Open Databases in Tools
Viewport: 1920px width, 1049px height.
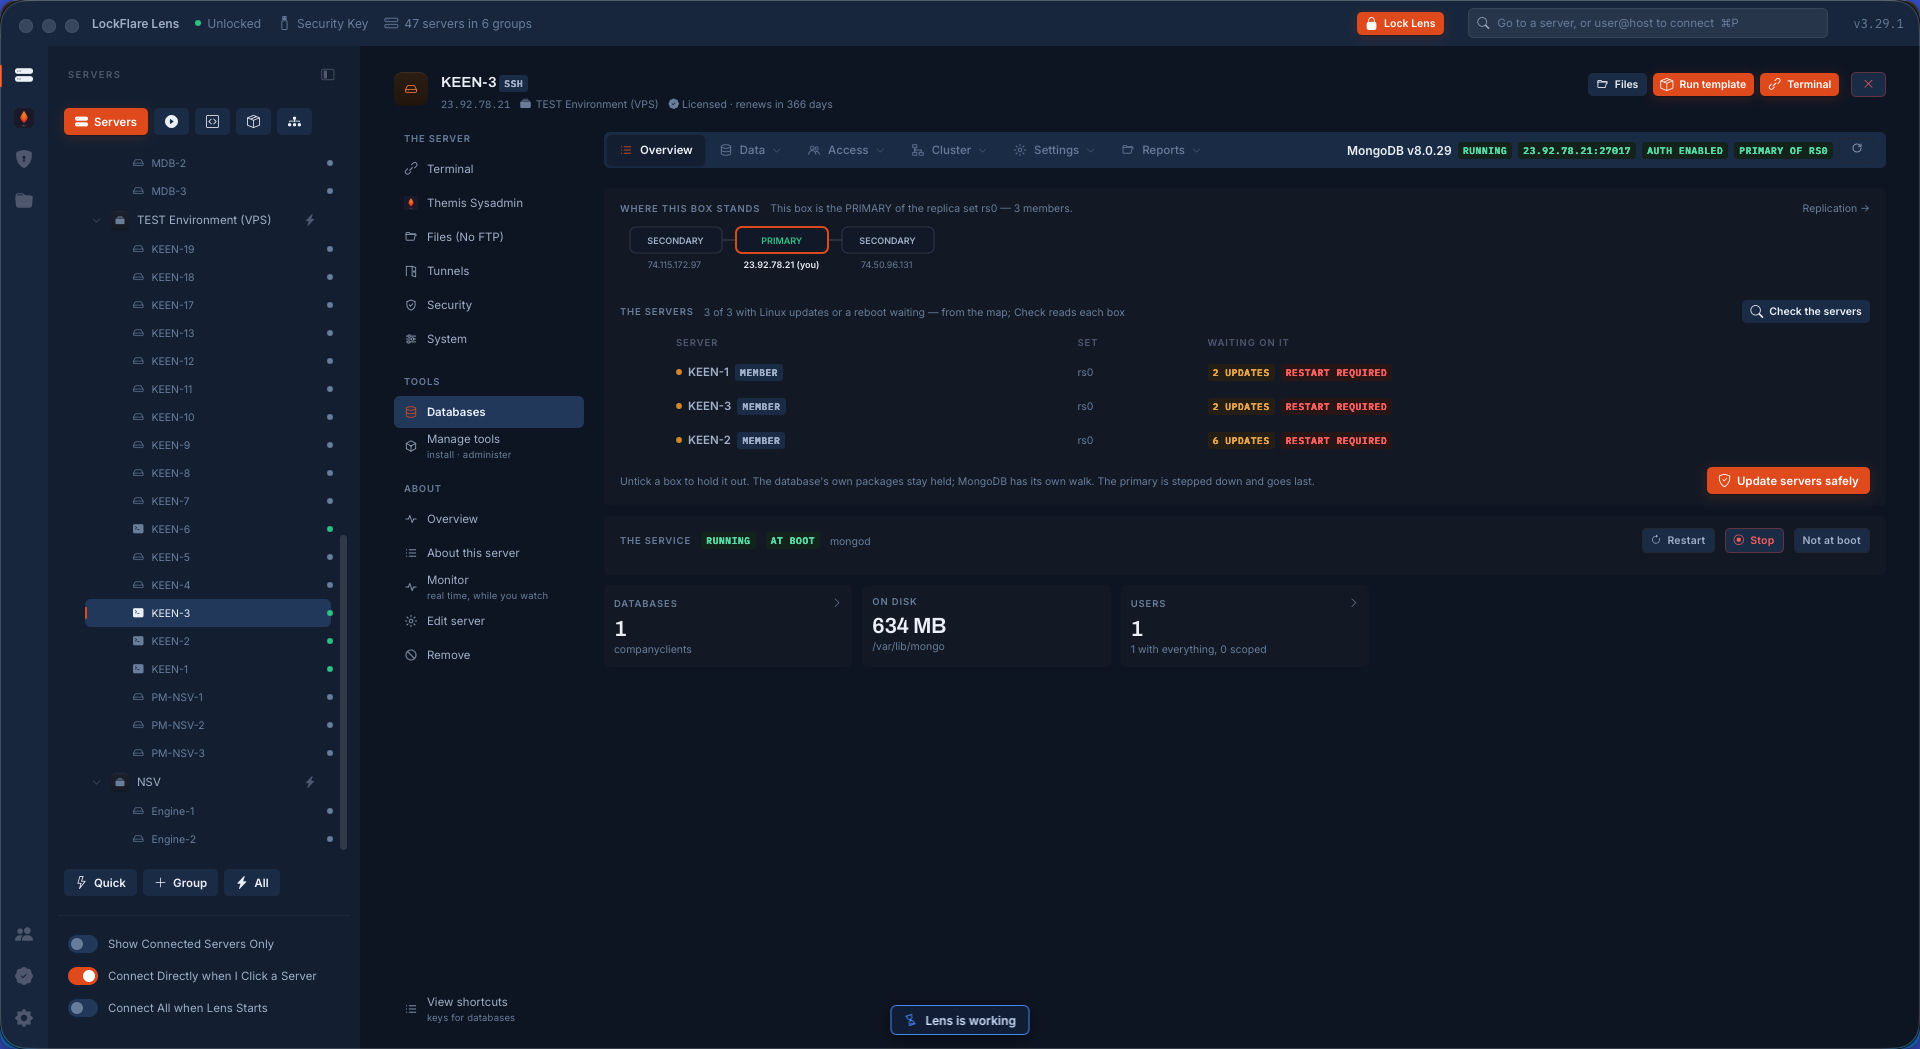tap(489, 412)
